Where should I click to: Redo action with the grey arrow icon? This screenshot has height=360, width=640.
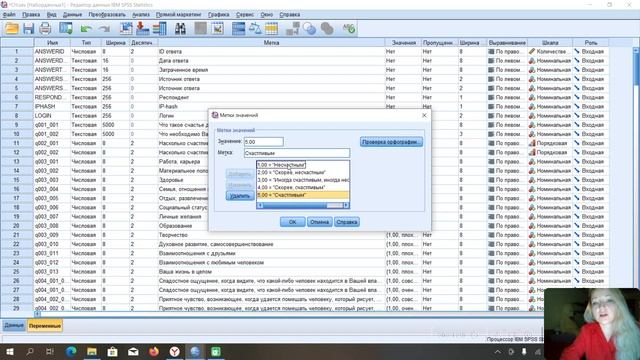point(104,29)
